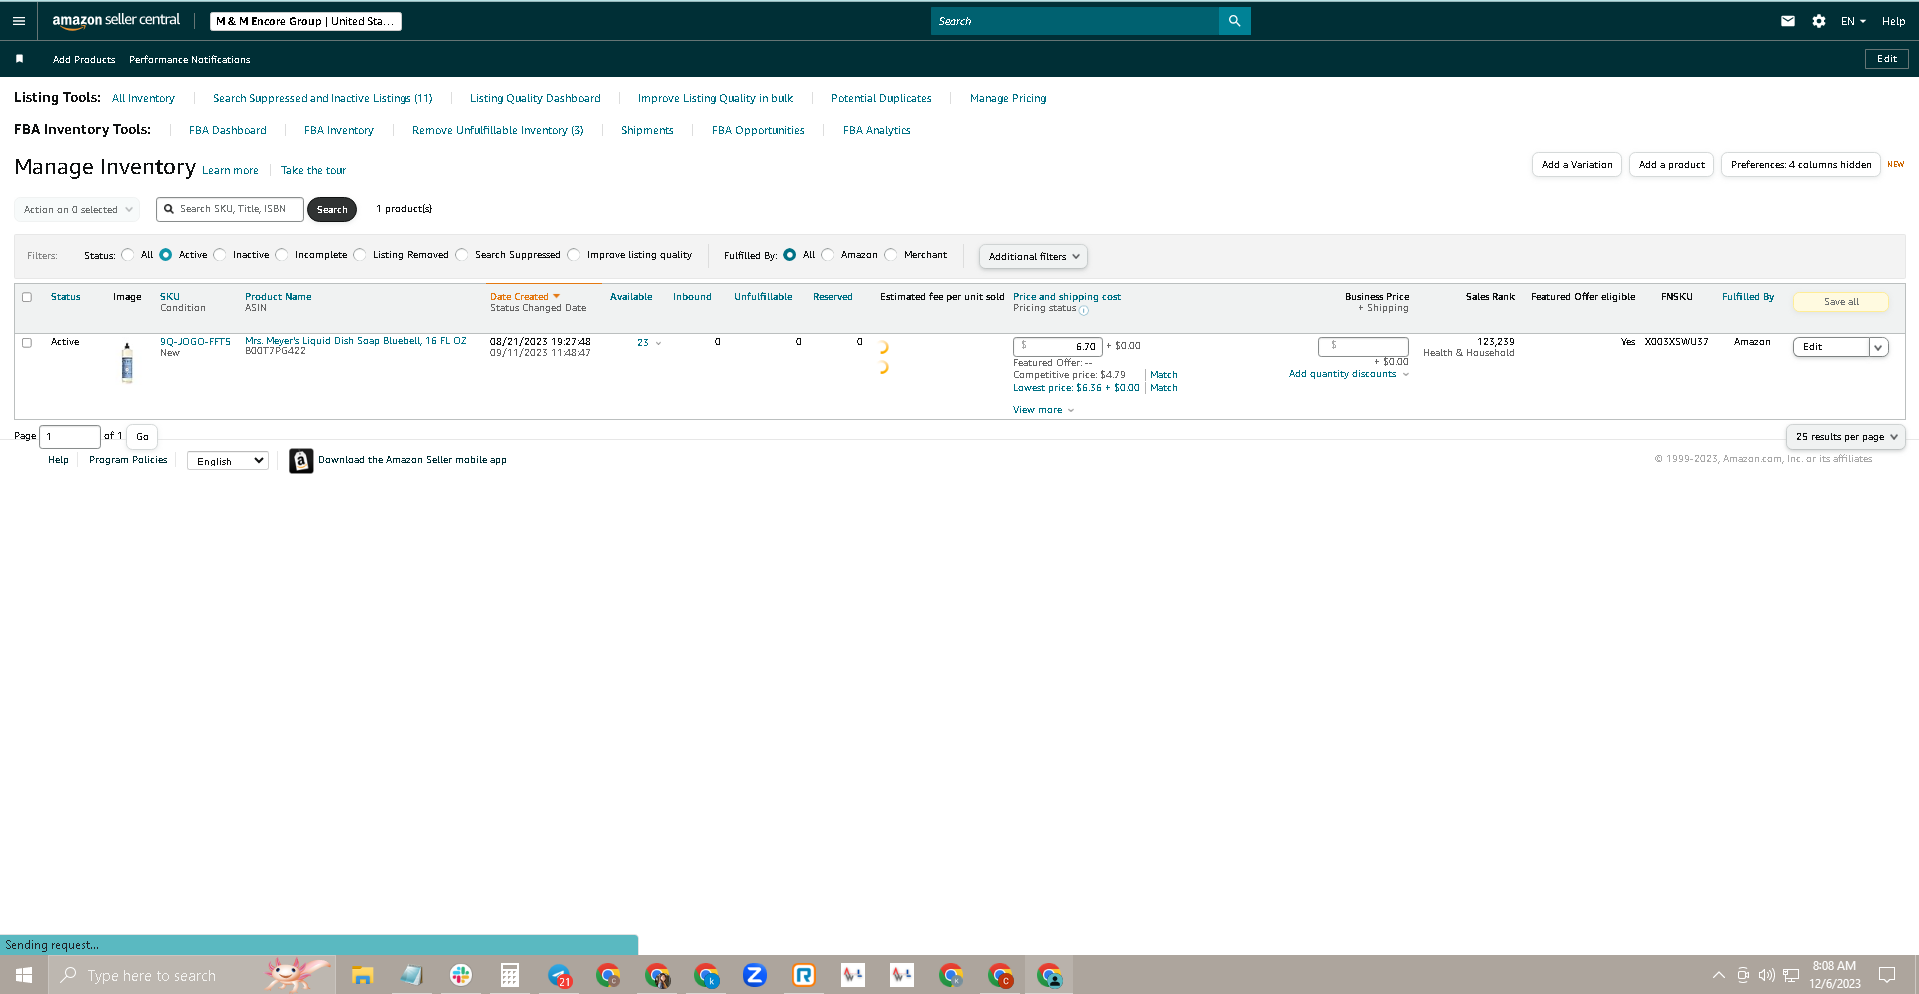The width and height of the screenshot is (1919, 994).
Task: Click the volume speaker tray icon
Action: [x=1767, y=975]
